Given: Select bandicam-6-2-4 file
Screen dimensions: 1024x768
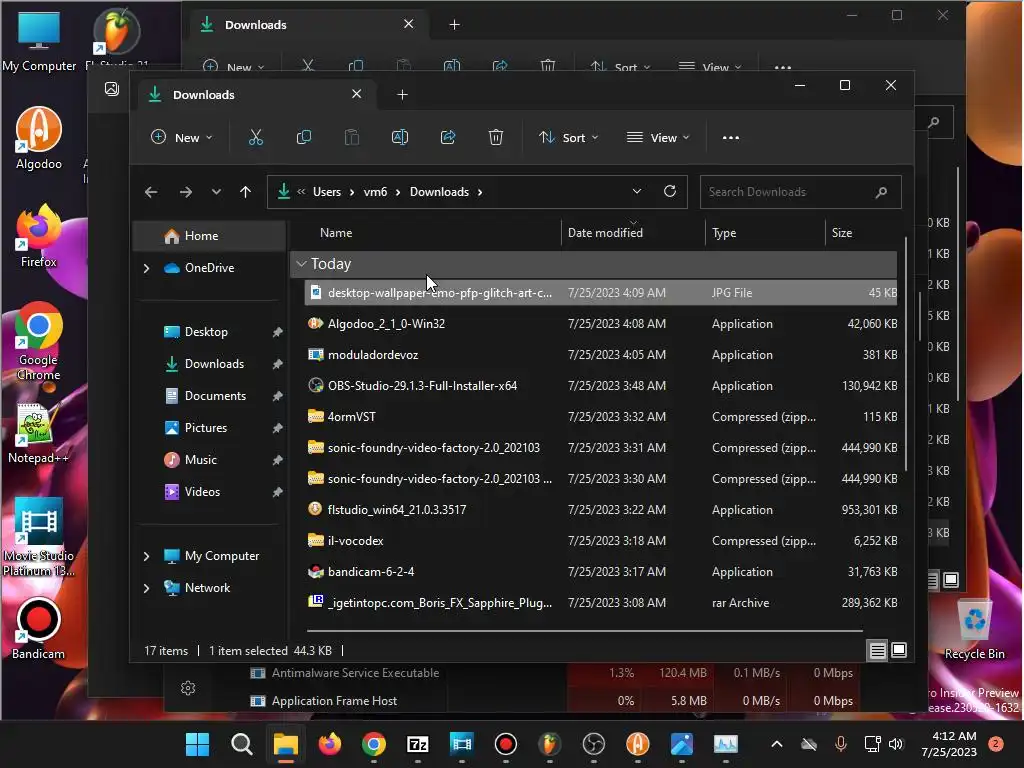Looking at the screenshot, I should [601, 572].
